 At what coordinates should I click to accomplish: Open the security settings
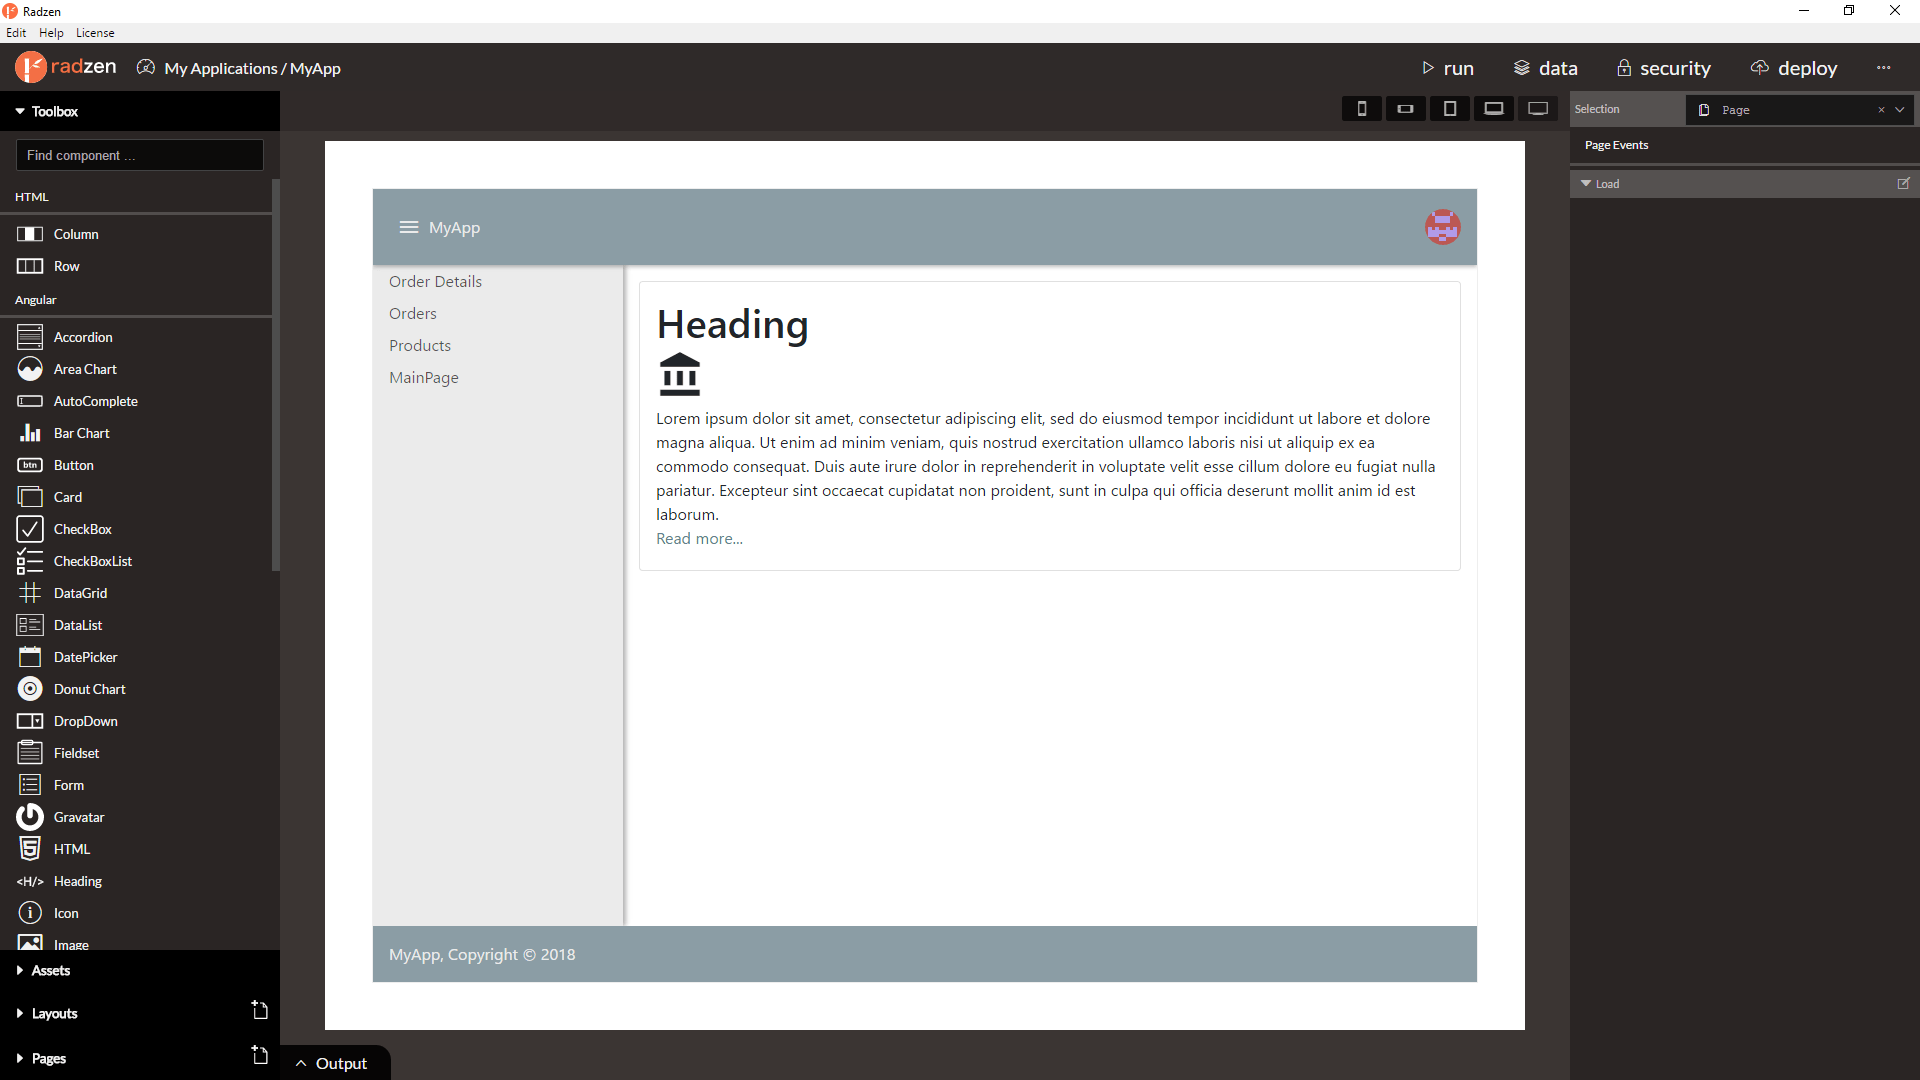(1663, 68)
